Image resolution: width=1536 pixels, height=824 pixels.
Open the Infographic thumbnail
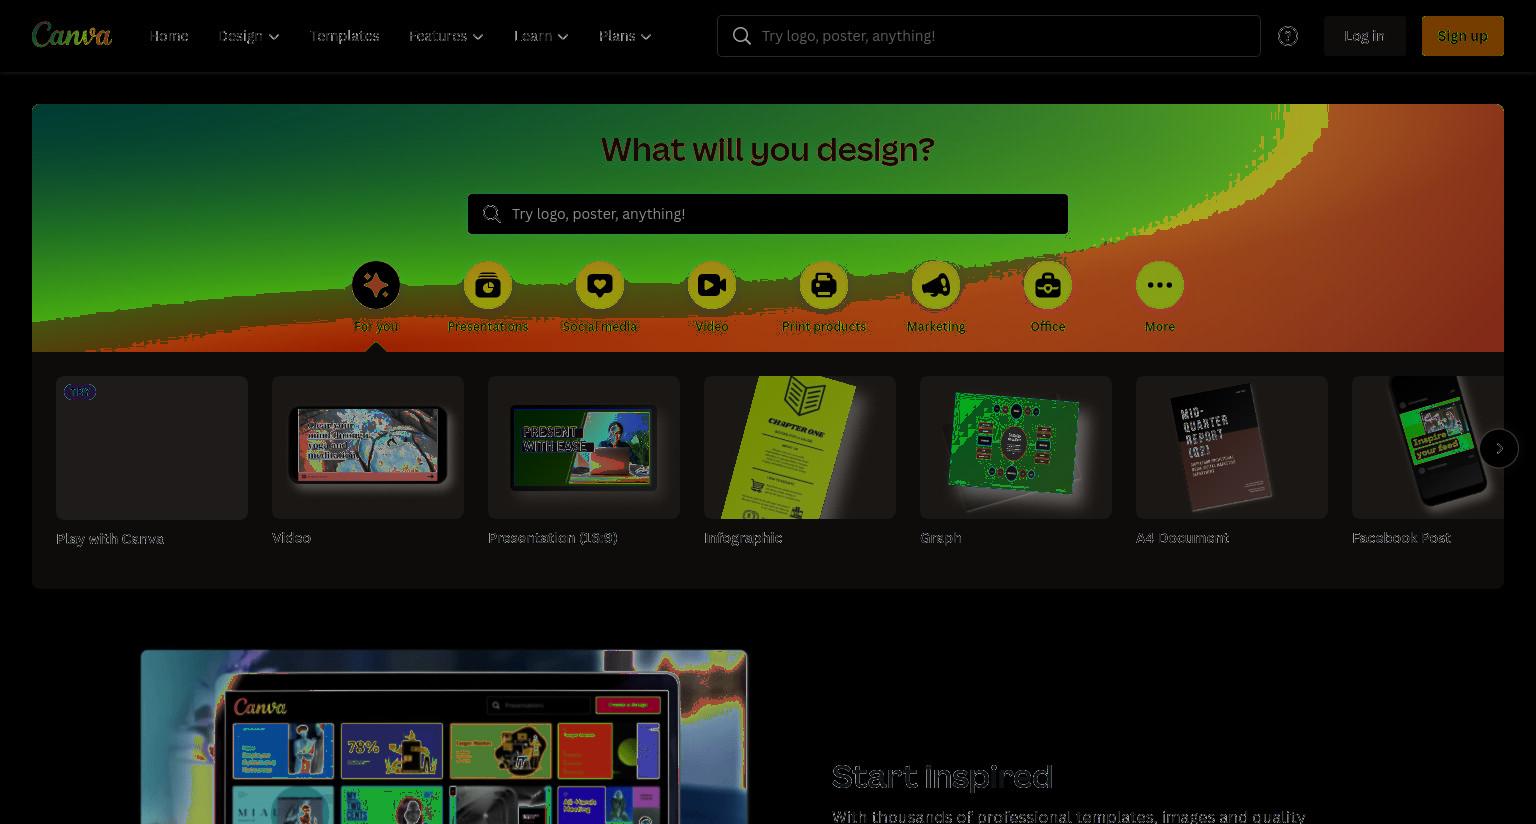click(x=800, y=447)
